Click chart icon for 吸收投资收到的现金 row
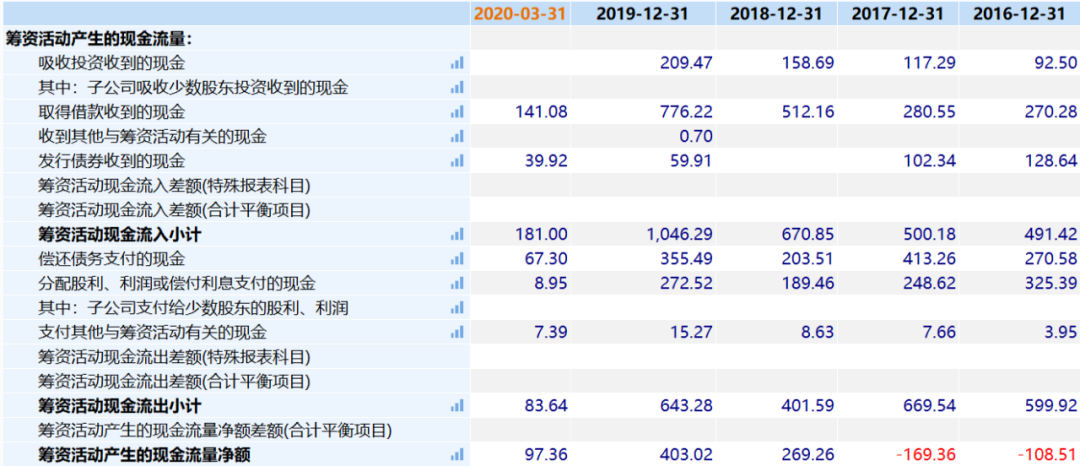The width and height of the screenshot is (1080, 466). pos(457,63)
